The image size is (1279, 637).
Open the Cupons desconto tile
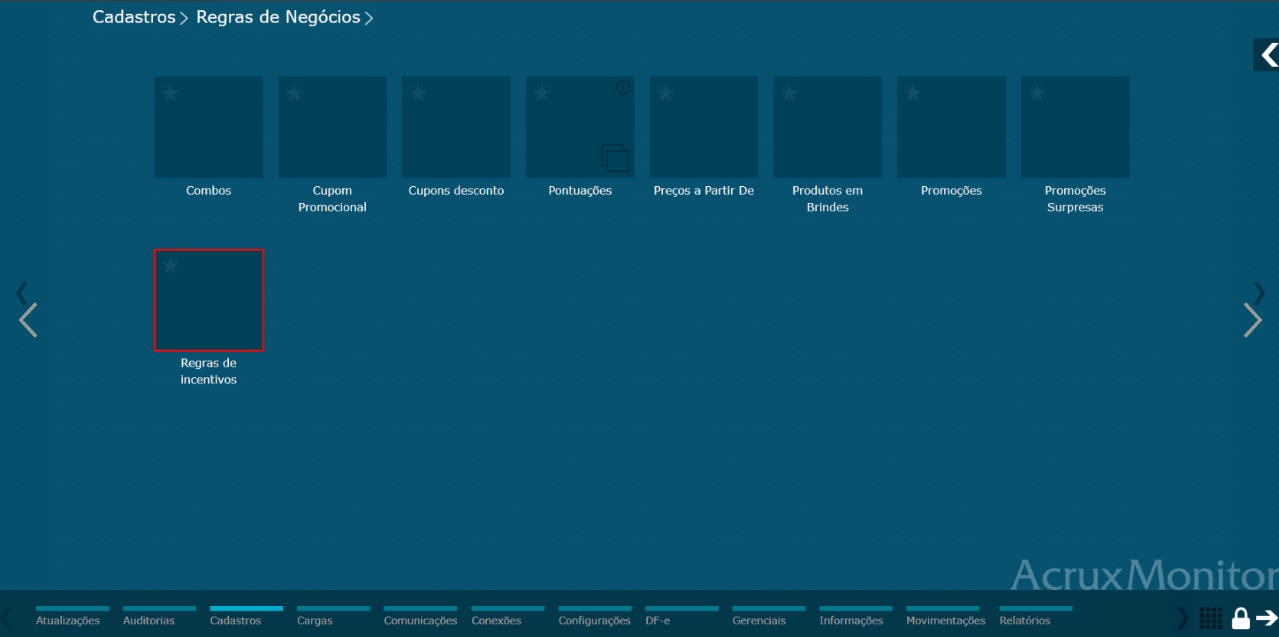(456, 127)
